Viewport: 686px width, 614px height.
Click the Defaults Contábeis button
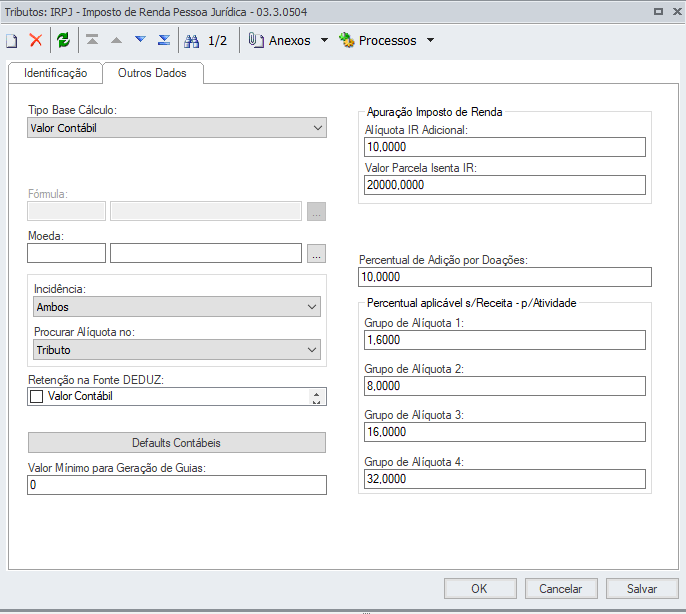point(177,442)
